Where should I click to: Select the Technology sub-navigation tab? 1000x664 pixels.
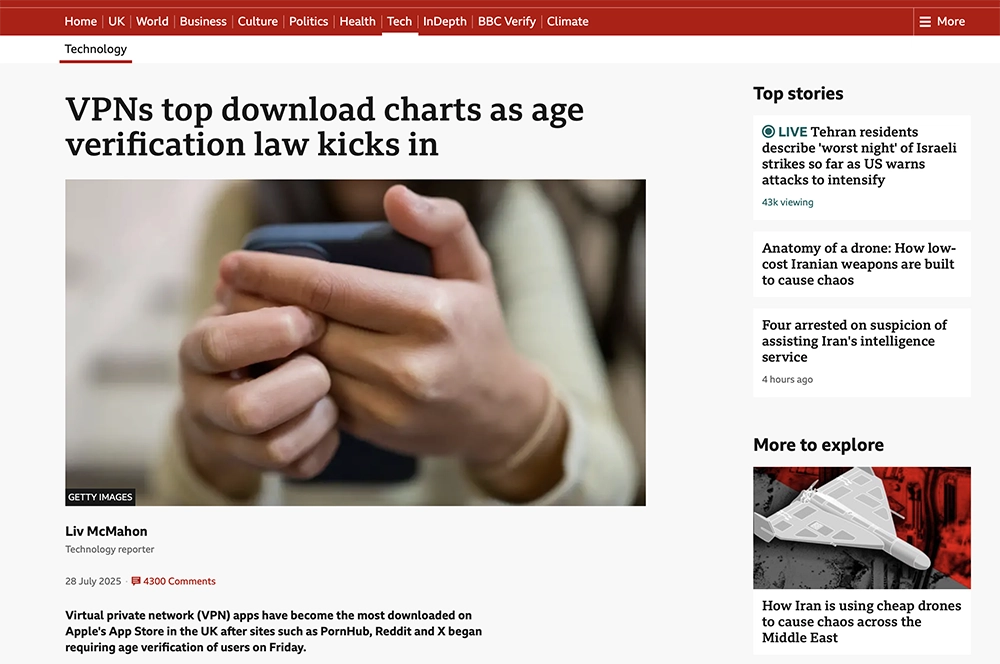click(x=96, y=49)
